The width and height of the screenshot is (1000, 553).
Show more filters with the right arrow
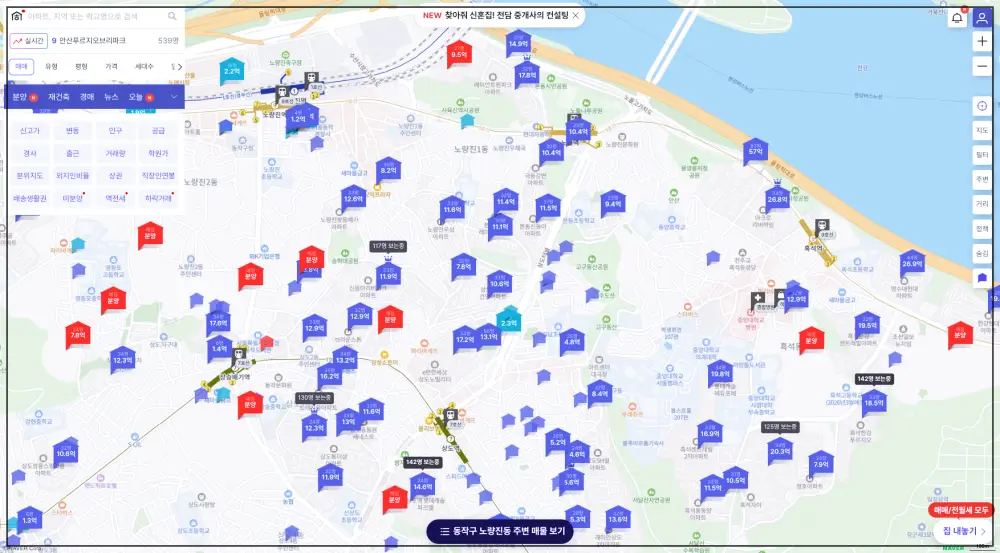point(180,66)
